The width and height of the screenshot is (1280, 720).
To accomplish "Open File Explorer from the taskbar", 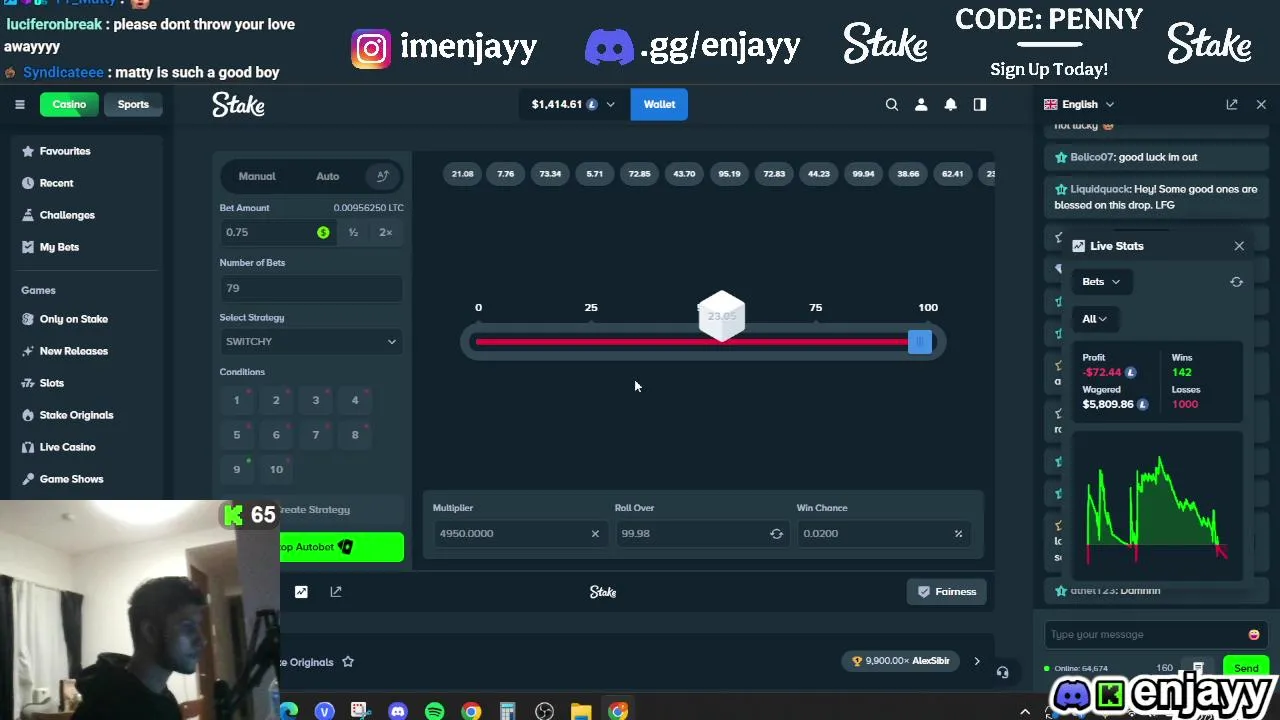I will coord(581,711).
